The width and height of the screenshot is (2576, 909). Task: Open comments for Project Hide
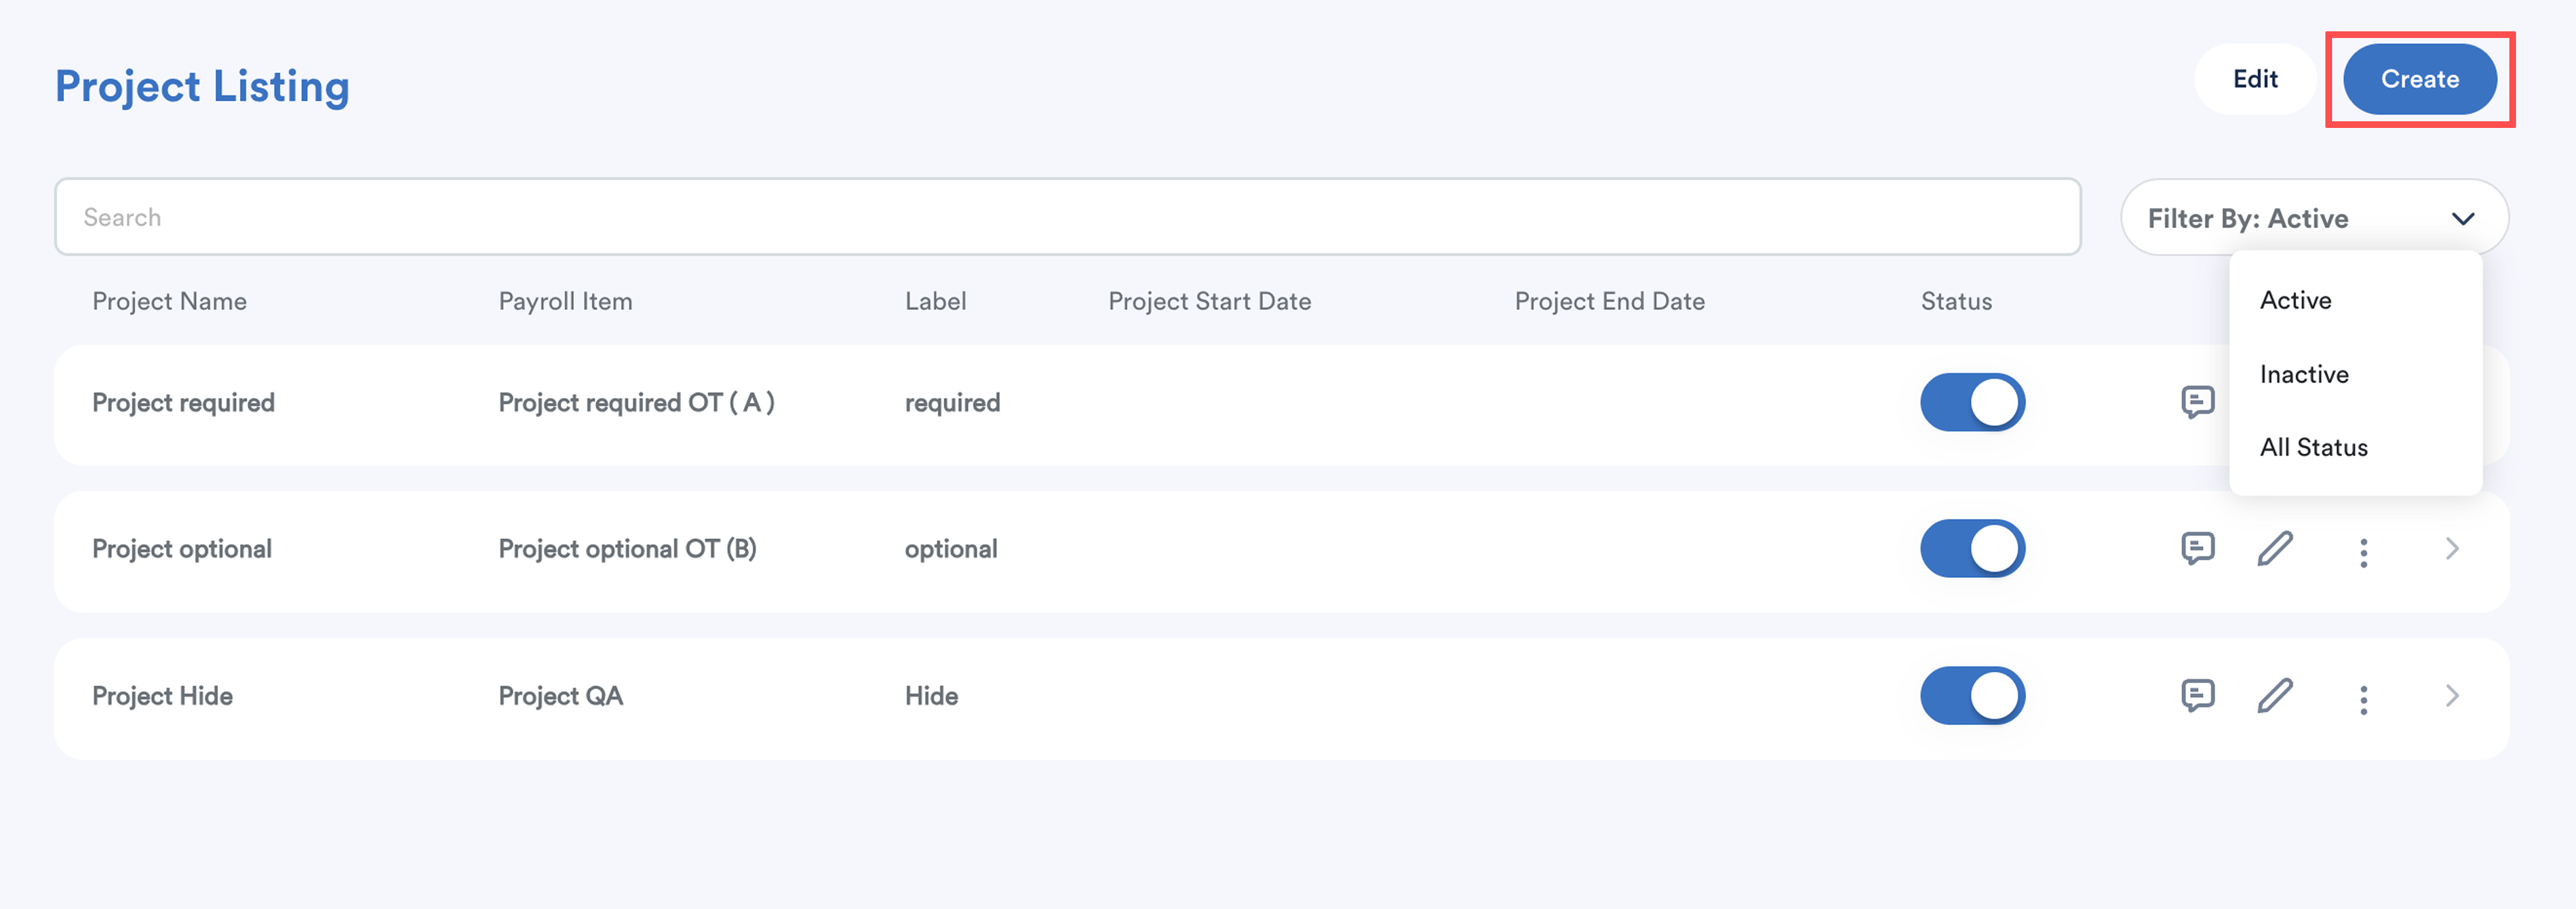click(2197, 695)
